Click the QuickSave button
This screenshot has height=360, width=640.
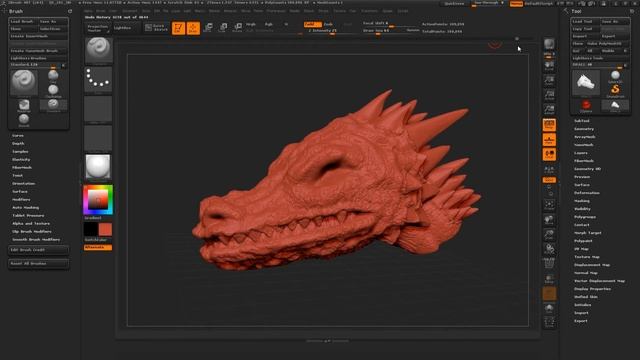[x=454, y=4]
